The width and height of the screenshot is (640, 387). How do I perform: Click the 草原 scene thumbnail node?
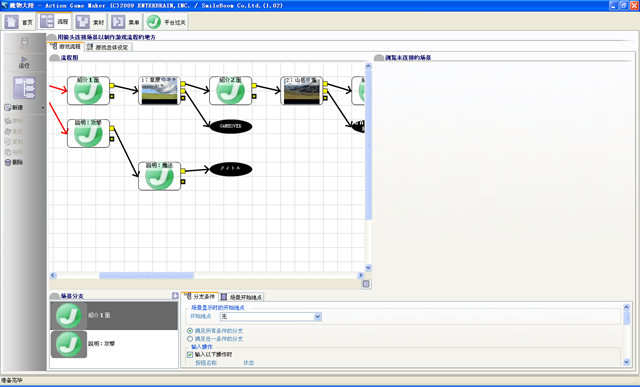(160, 91)
